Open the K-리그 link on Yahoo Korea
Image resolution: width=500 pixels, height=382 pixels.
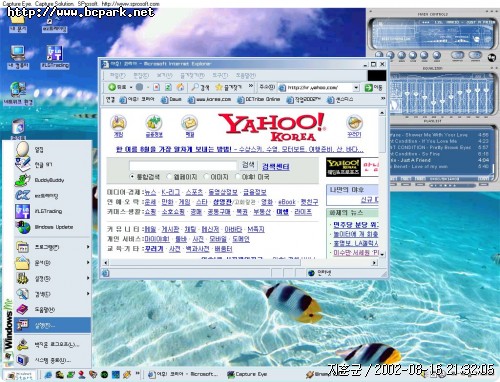[171, 192]
